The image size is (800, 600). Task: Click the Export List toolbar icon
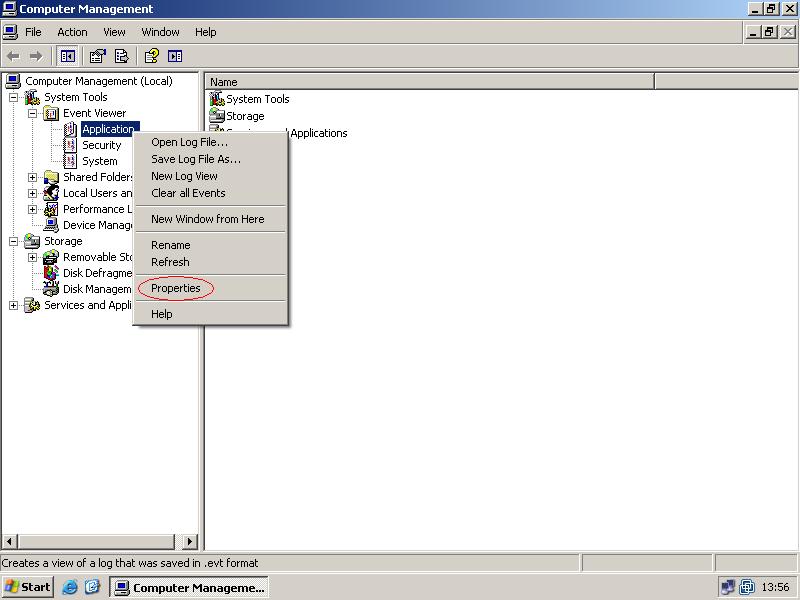(x=121, y=56)
